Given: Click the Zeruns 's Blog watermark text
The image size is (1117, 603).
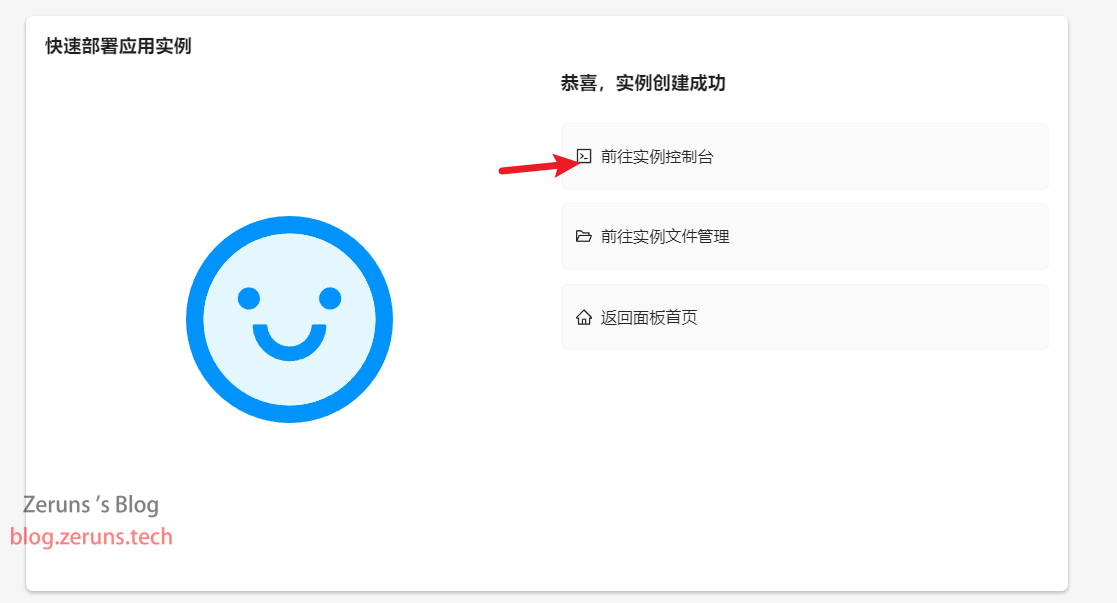Looking at the screenshot, I should click(x=91, y=504).
